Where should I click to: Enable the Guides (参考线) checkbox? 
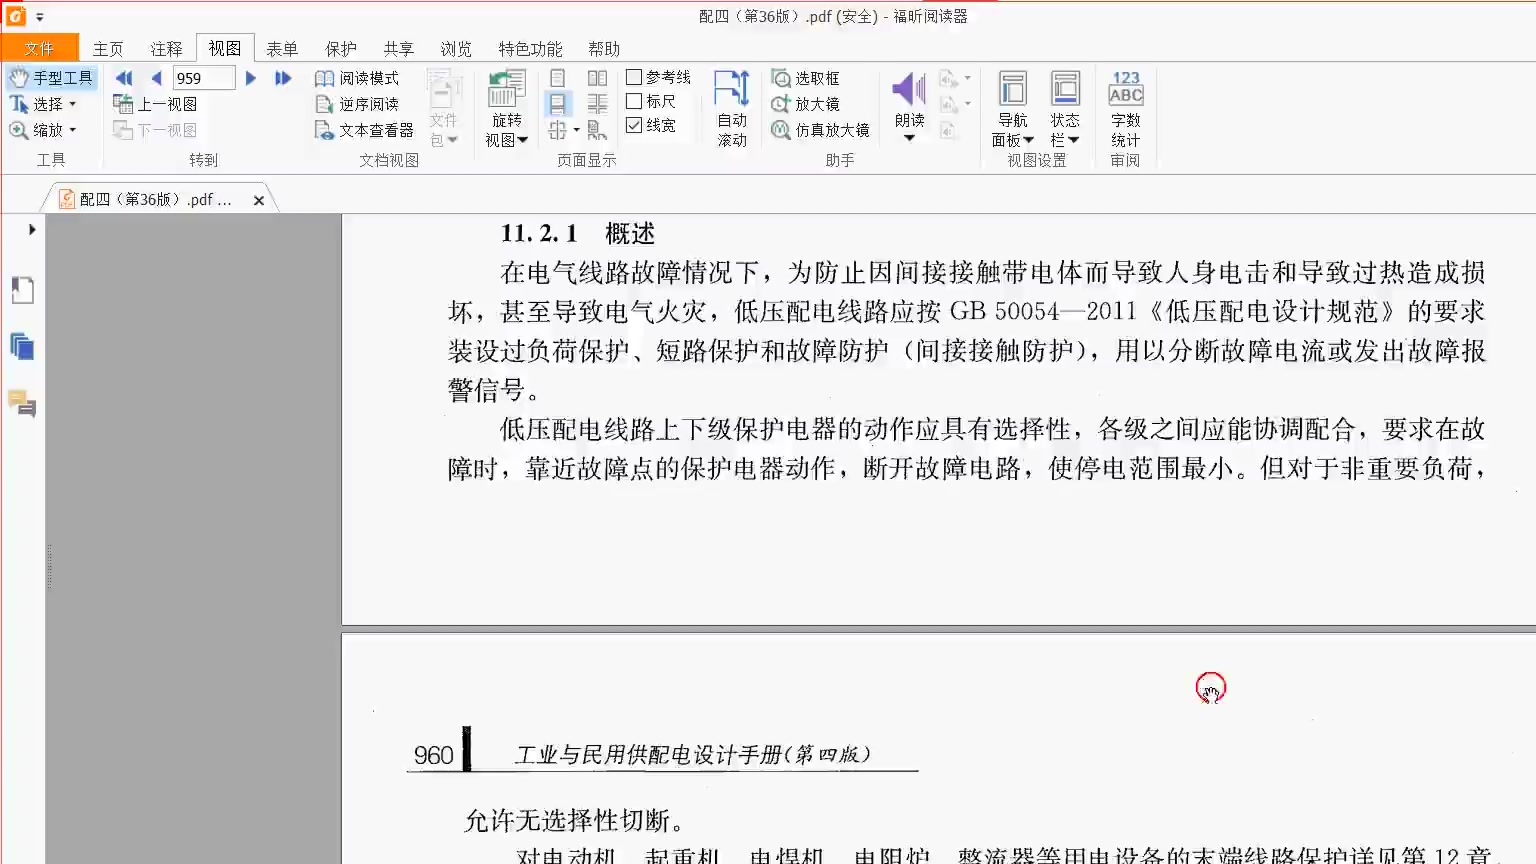[634, 77]
